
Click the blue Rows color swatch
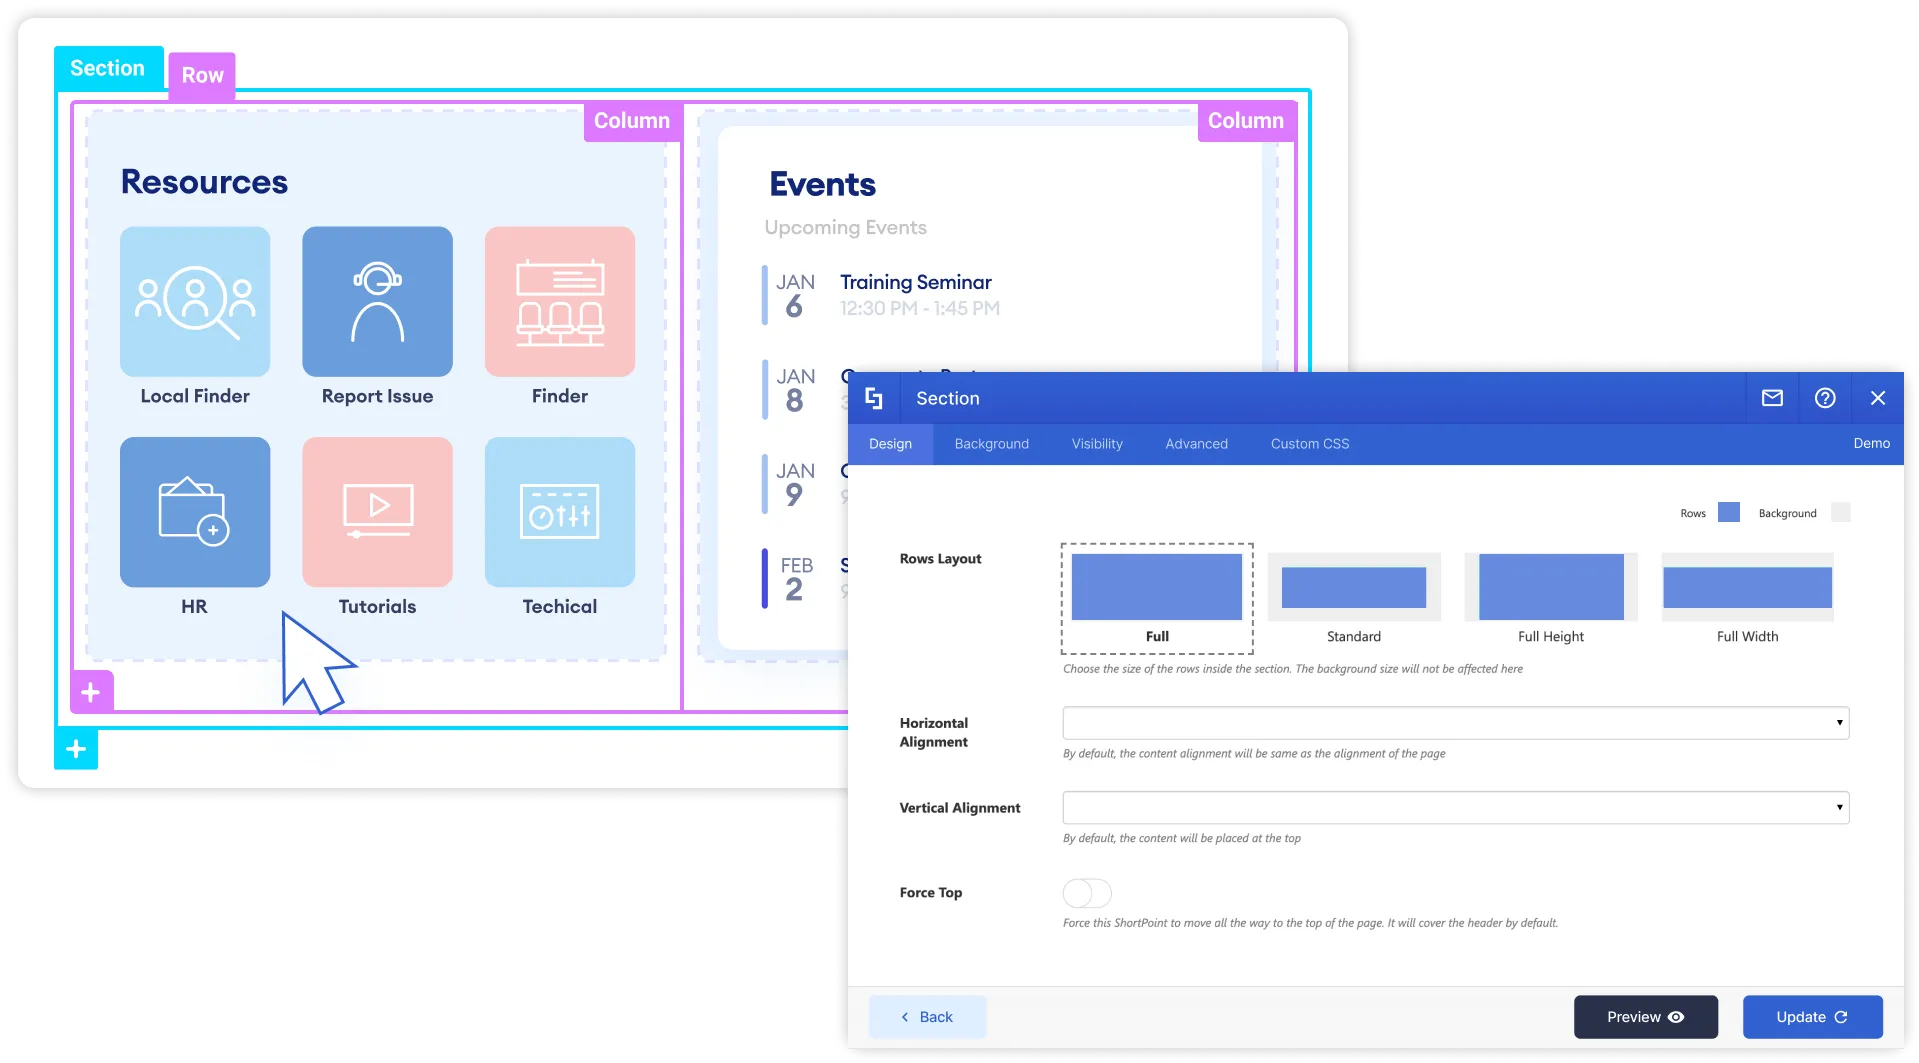coord(1729,513)
